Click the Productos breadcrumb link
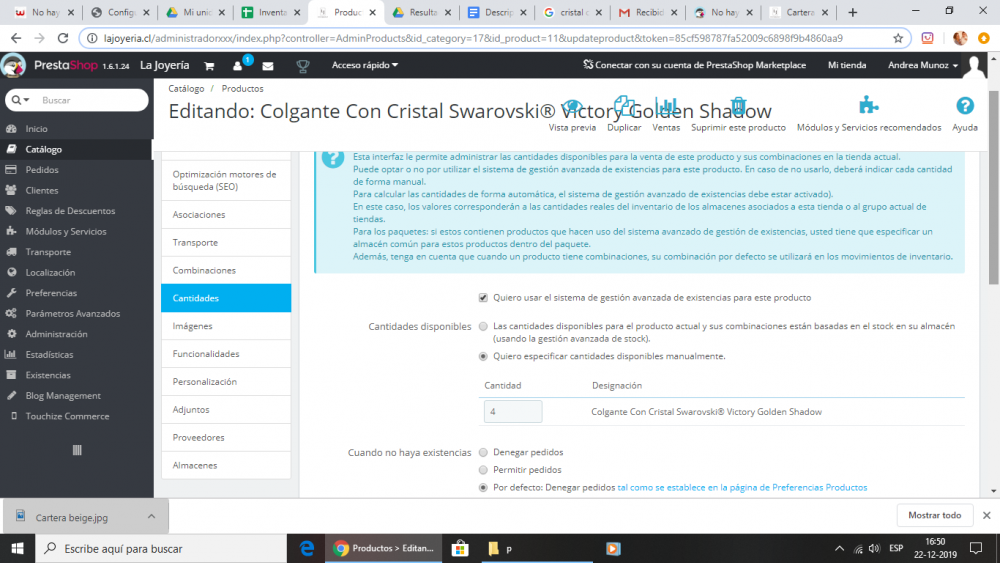 242,89
